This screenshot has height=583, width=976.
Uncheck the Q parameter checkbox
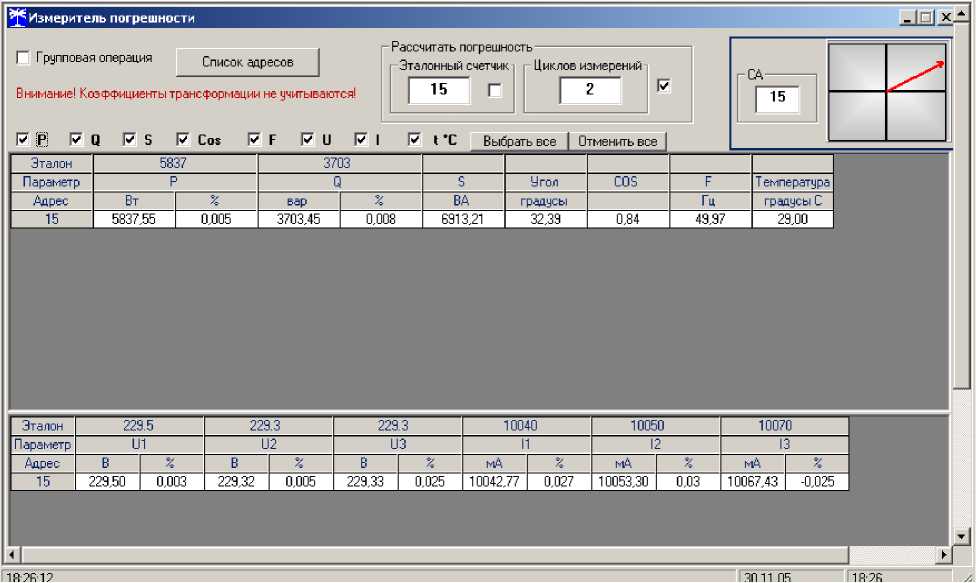coord(76,139)
